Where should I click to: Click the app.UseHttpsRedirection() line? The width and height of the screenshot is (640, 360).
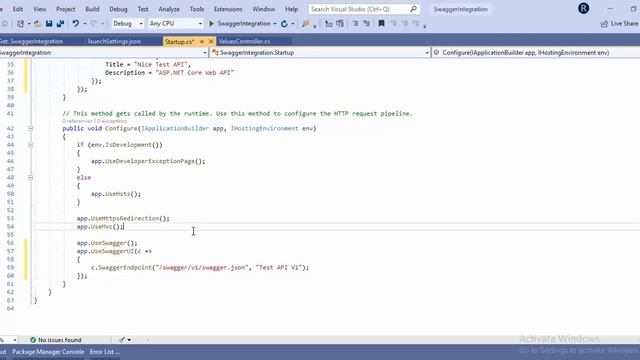(123, 218)
